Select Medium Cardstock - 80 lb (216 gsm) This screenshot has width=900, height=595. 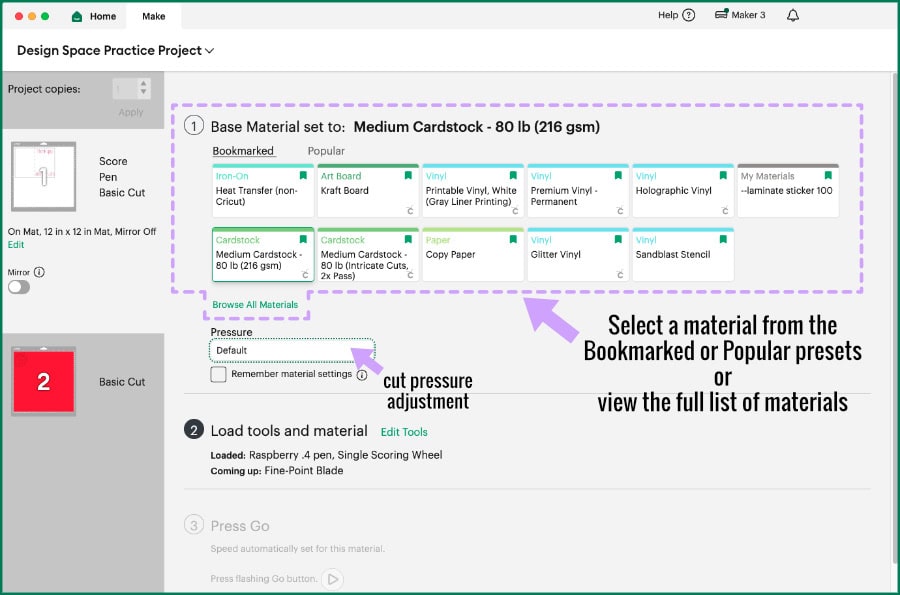[263, 255]
